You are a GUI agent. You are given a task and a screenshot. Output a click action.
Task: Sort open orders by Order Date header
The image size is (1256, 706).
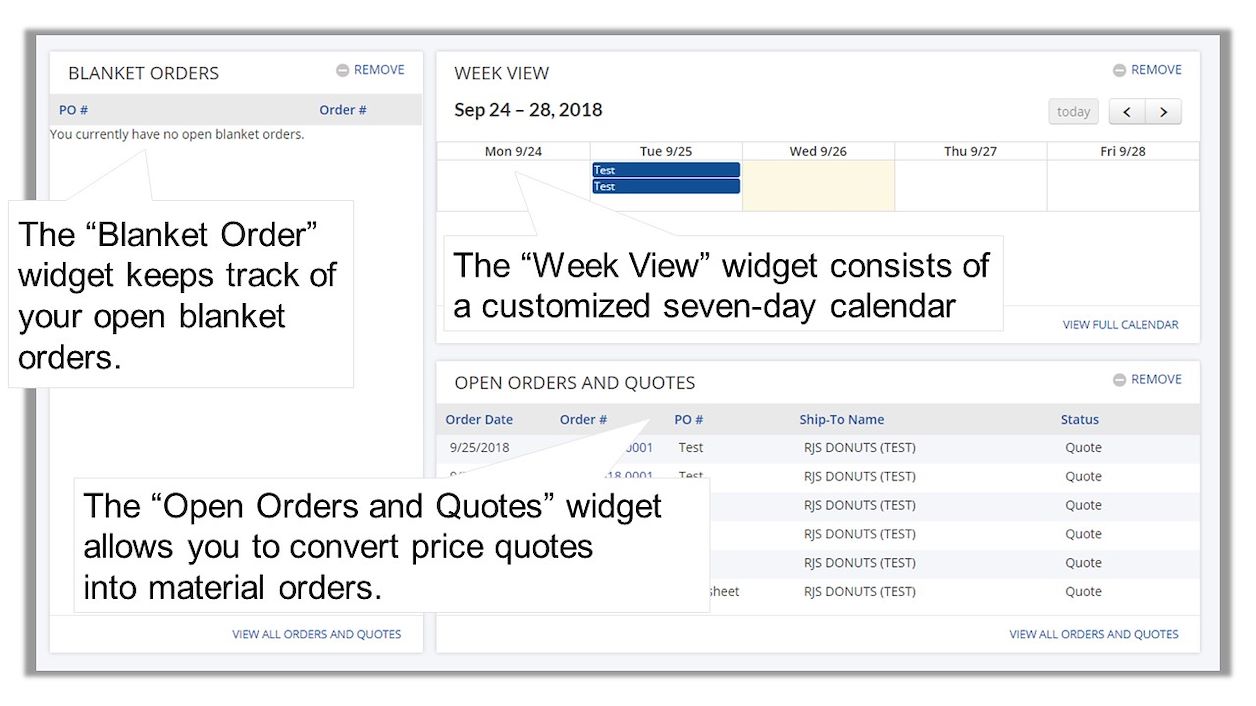[x=479, y=420]
